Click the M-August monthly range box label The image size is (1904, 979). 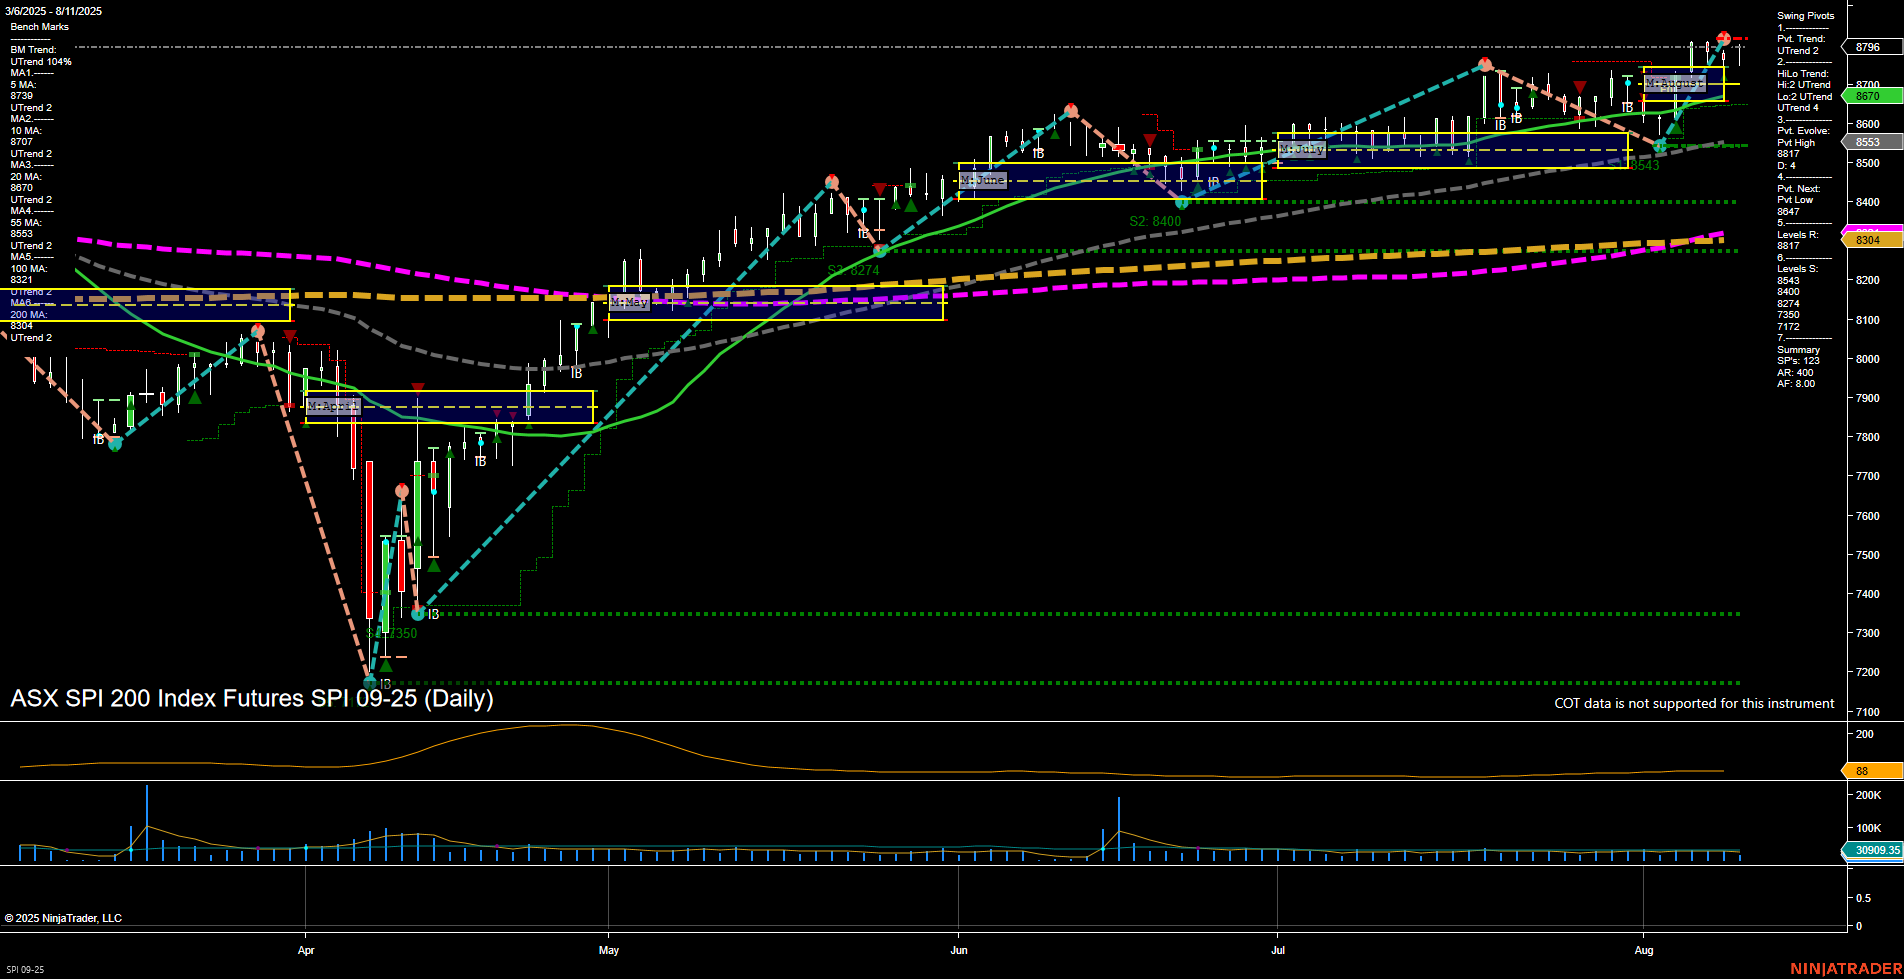point(1673,83)
